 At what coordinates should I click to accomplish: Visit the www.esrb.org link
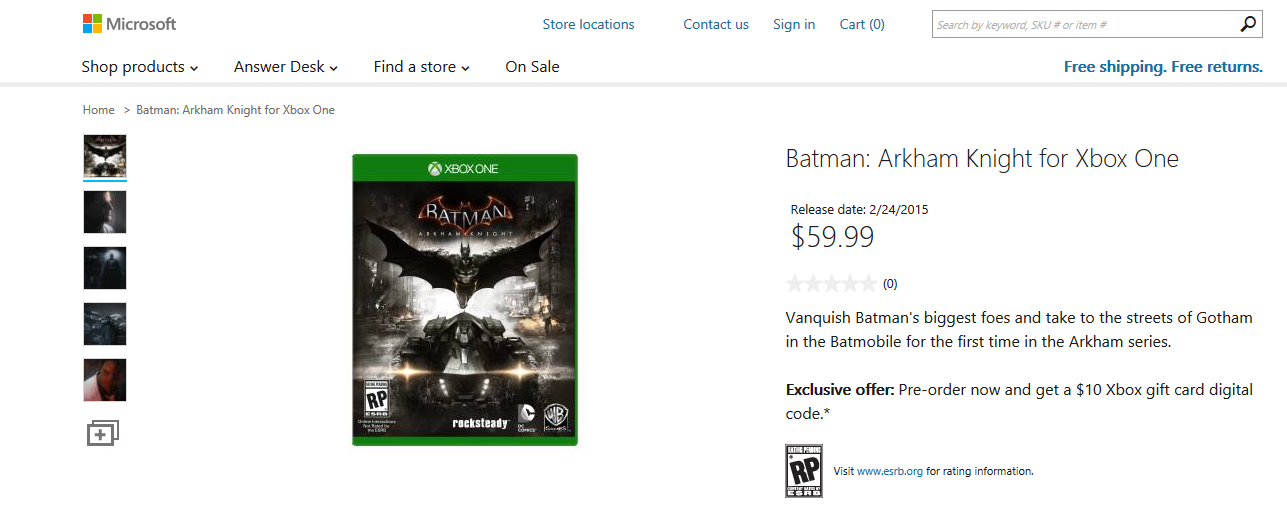click(890, 471)
